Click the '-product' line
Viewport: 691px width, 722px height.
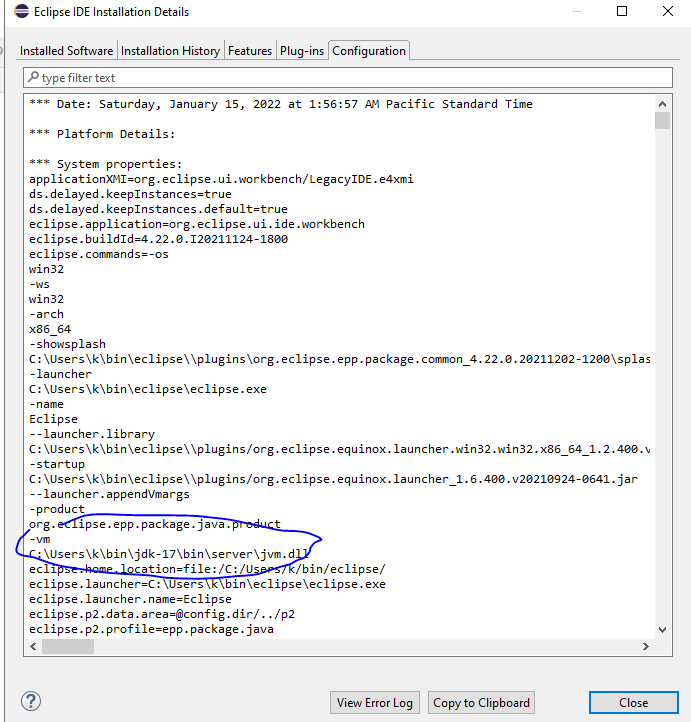point(57,509)
